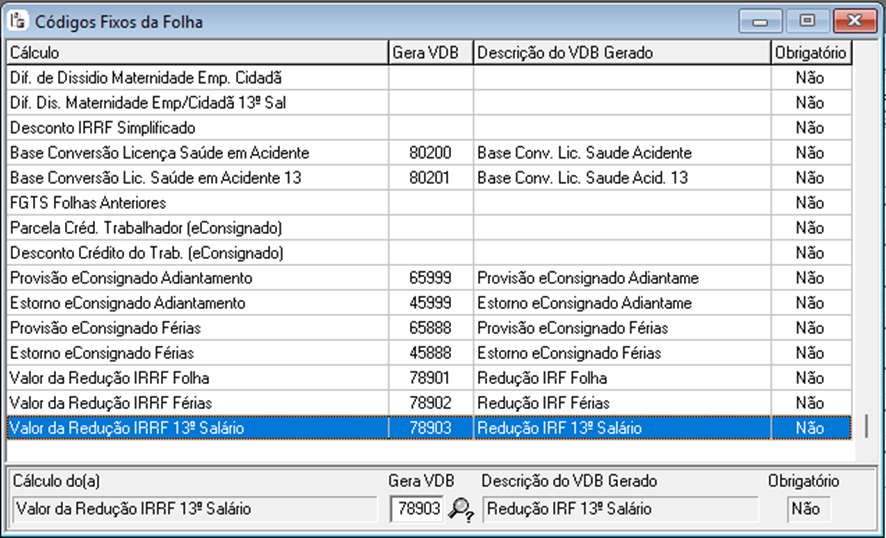Click VDB code 80200 cell
The width and height of the screenshot is (886, 538).
[x=430, y=153]
